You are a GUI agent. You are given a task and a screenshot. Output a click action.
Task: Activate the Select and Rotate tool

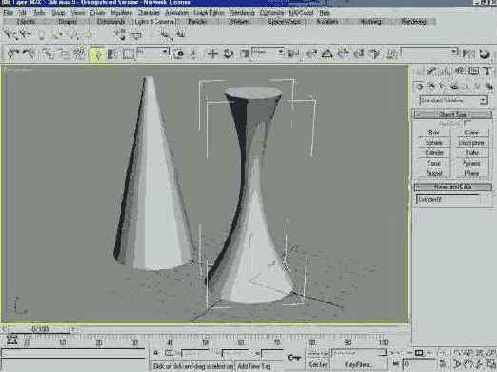point(228,53)
